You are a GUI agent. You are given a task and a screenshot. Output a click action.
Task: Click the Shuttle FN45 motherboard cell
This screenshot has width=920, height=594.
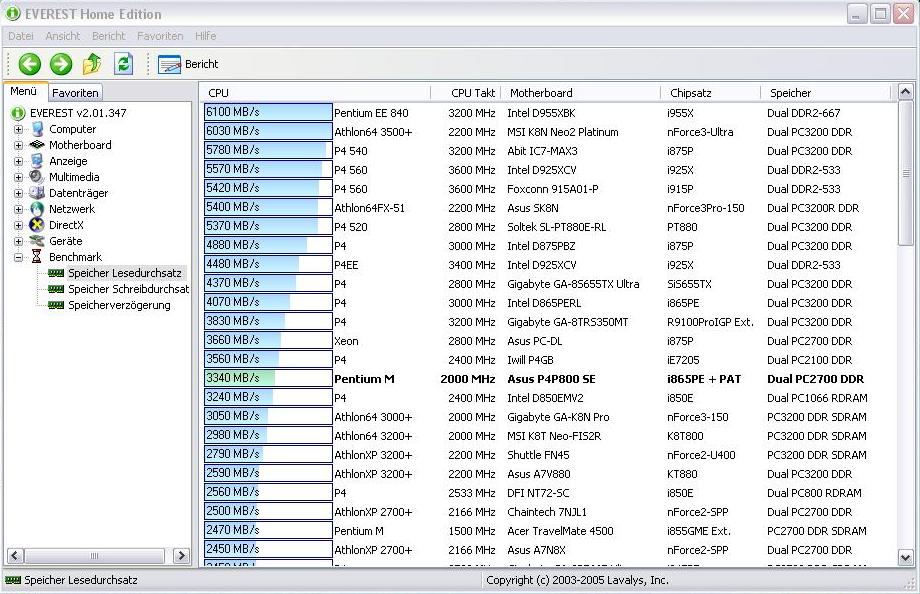(538, 455)
